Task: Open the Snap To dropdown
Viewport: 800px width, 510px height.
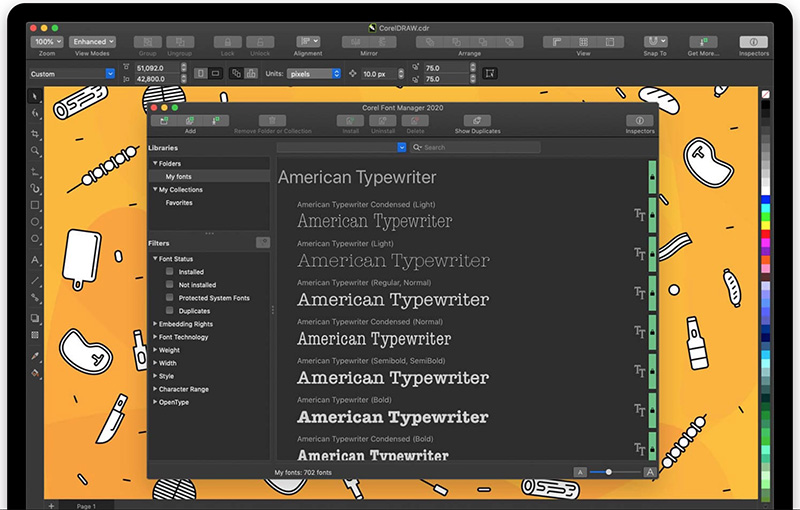Action: (x=655, y=41)
